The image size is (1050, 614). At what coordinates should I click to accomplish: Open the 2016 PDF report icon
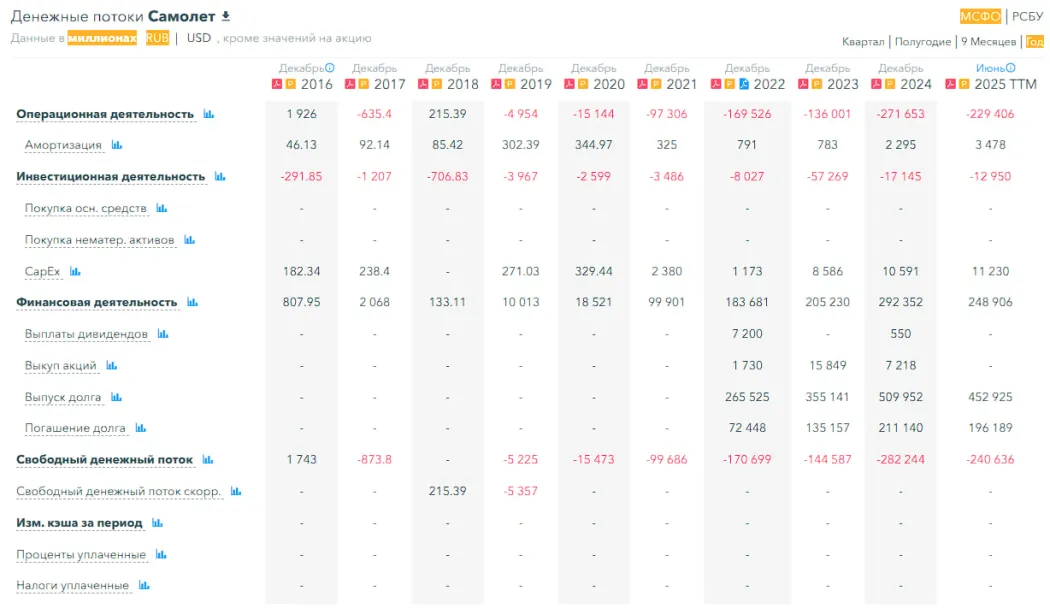278,84
